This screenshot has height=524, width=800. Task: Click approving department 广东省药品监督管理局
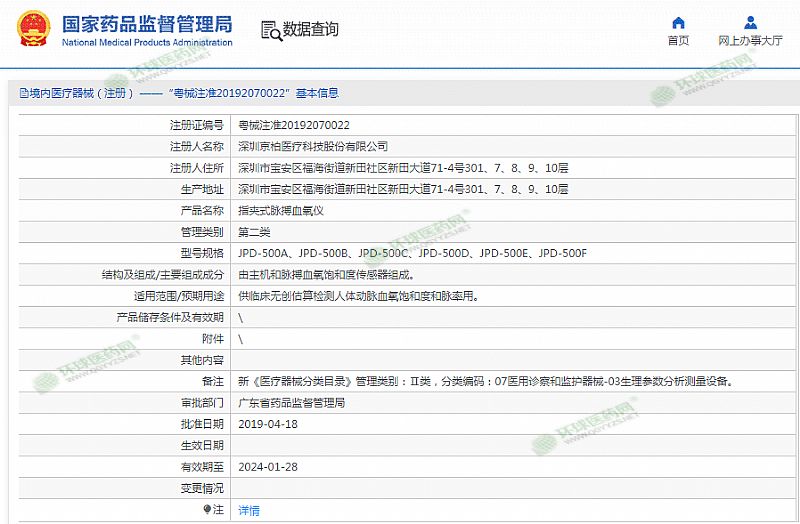[x=291, y=403]
